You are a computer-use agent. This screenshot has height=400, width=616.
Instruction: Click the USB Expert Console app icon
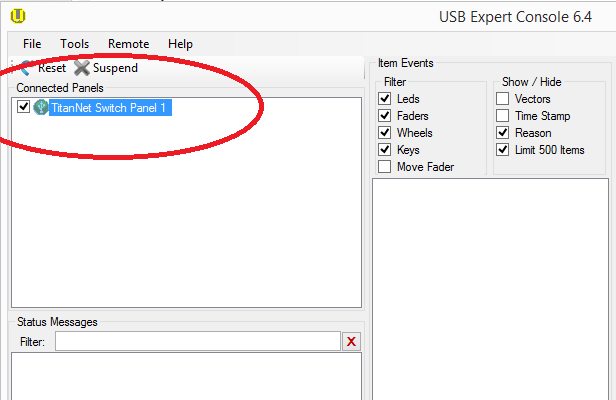(x=18, y=16)
